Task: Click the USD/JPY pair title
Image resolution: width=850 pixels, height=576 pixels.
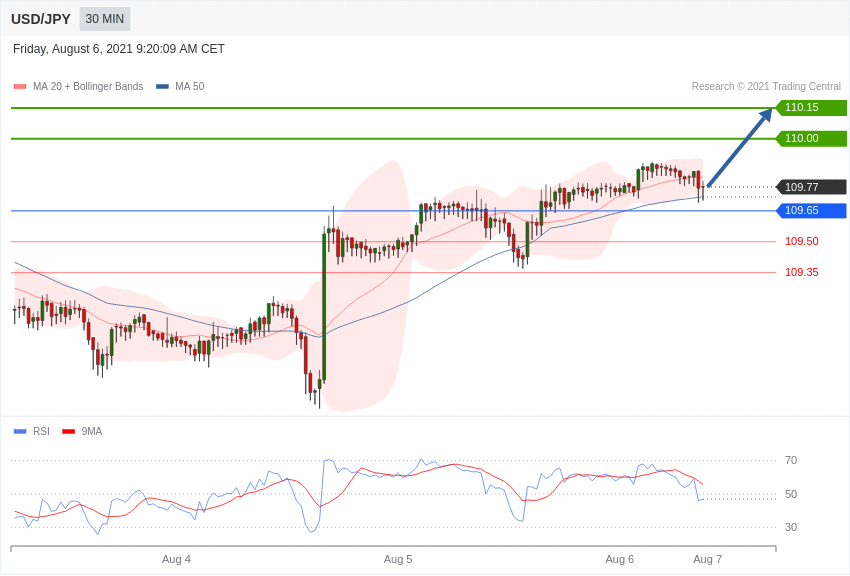Action: click(x=41, y=19)
